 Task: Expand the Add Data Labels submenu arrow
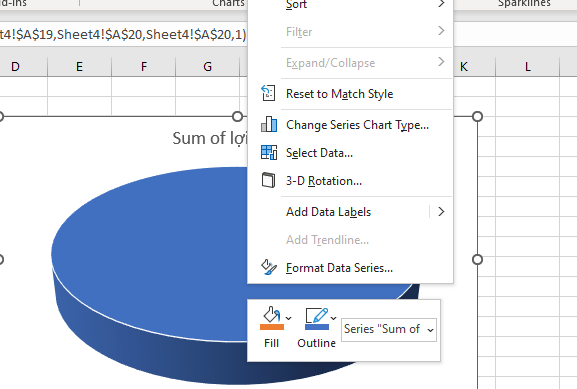(441, 212)
